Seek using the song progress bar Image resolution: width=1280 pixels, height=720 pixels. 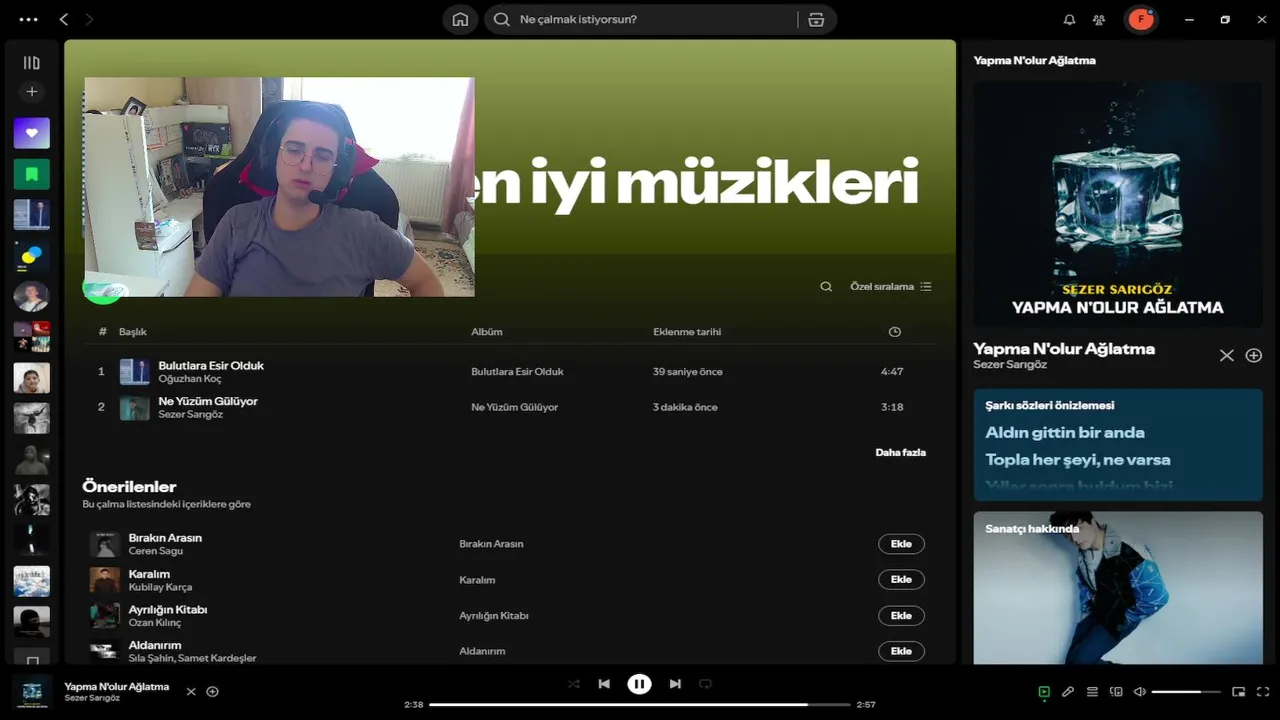[639, 704]
